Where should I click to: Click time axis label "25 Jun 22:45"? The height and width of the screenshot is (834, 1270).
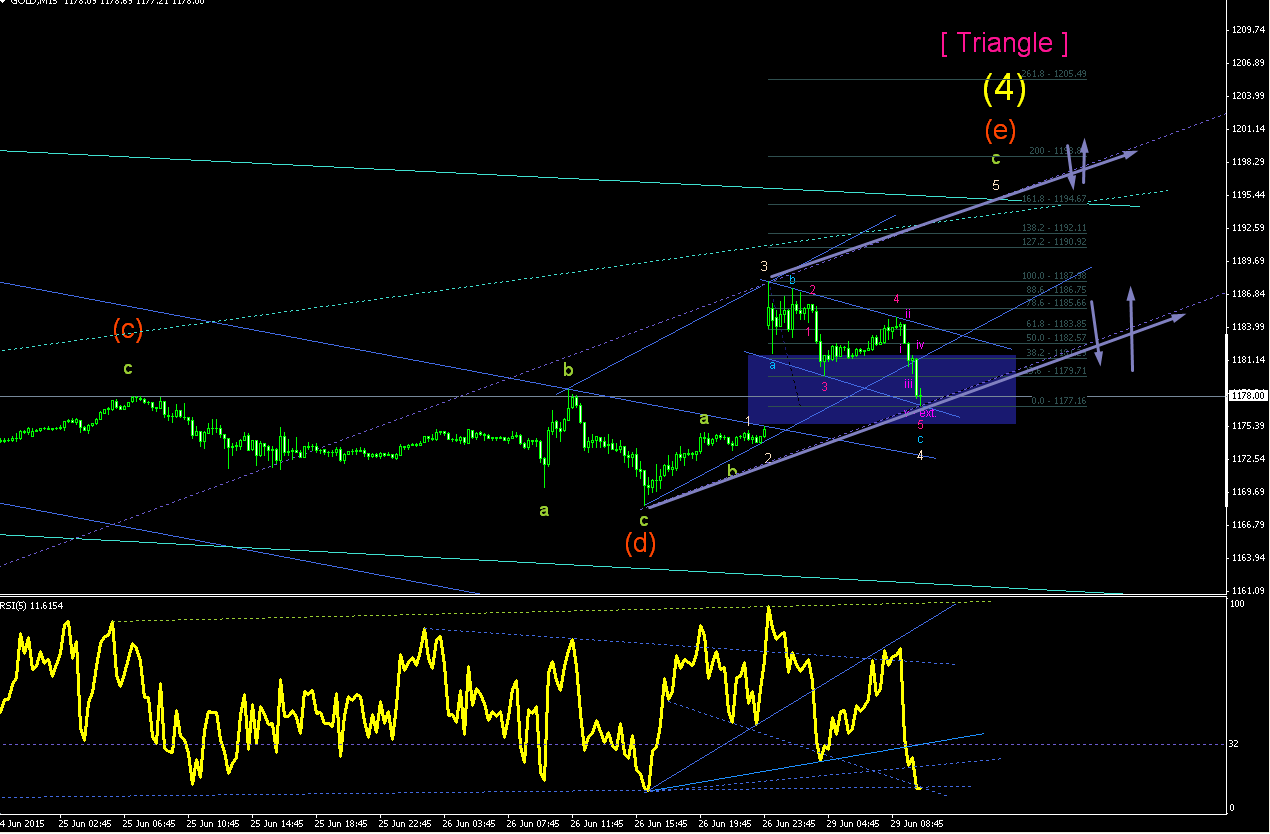coord(405,825)
